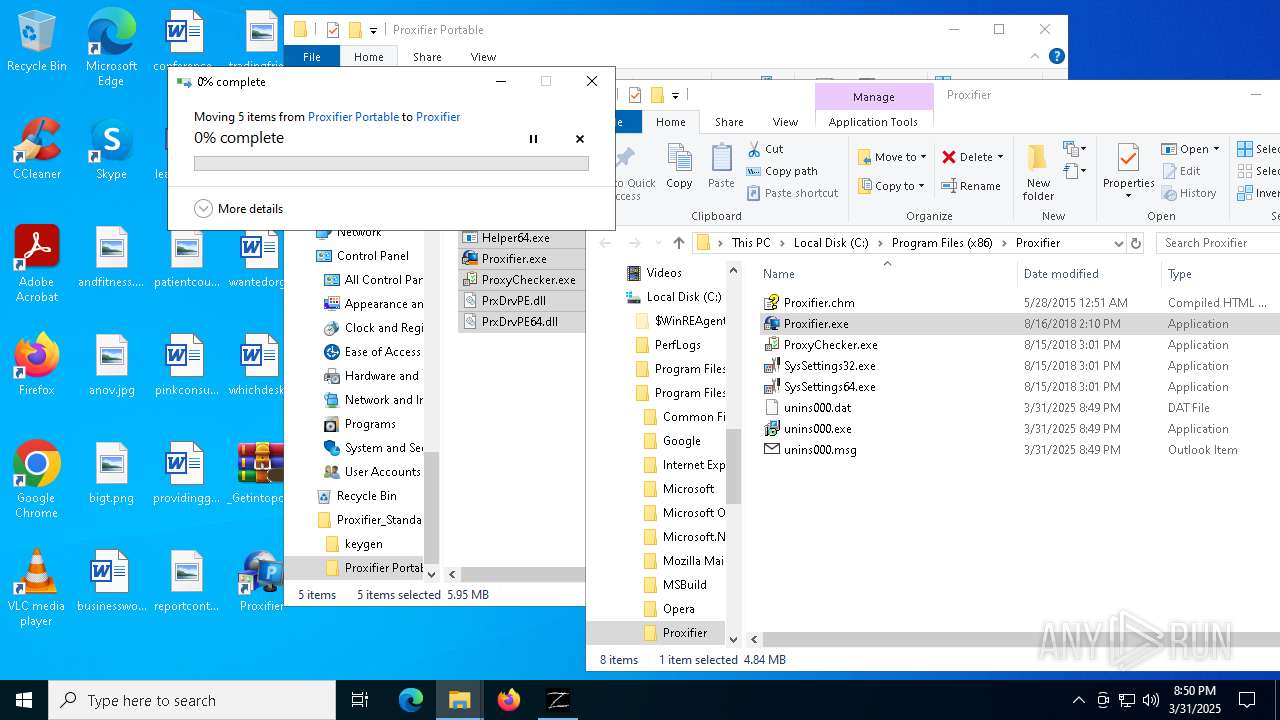This screenshot has height=720, width=1280.
Task: Expand More details in move dialog
Action: (239, 209)
